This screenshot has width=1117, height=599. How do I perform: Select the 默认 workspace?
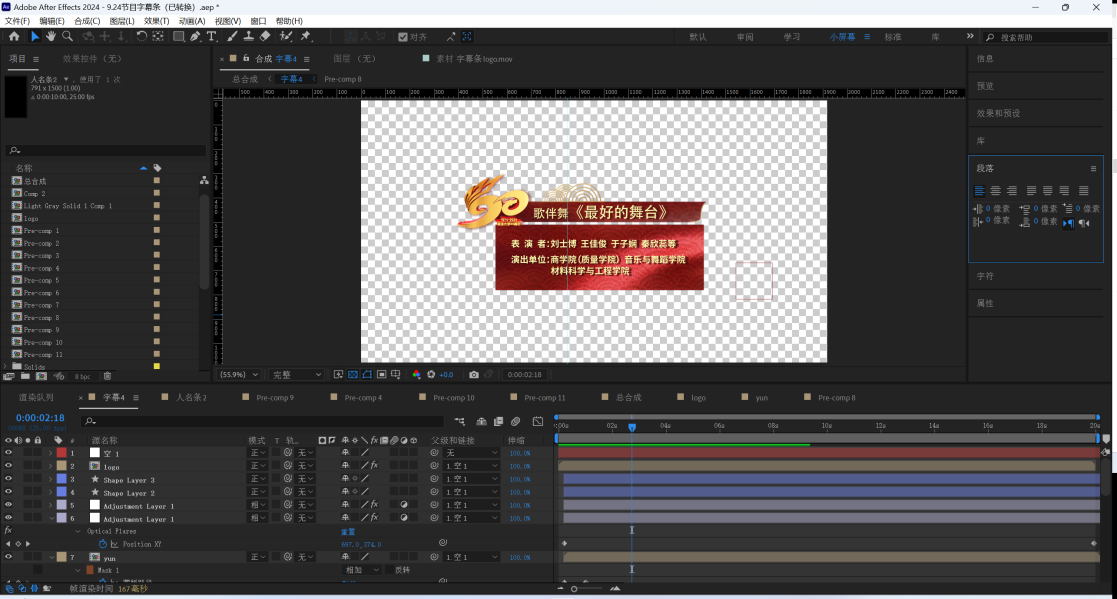point(698,37)
